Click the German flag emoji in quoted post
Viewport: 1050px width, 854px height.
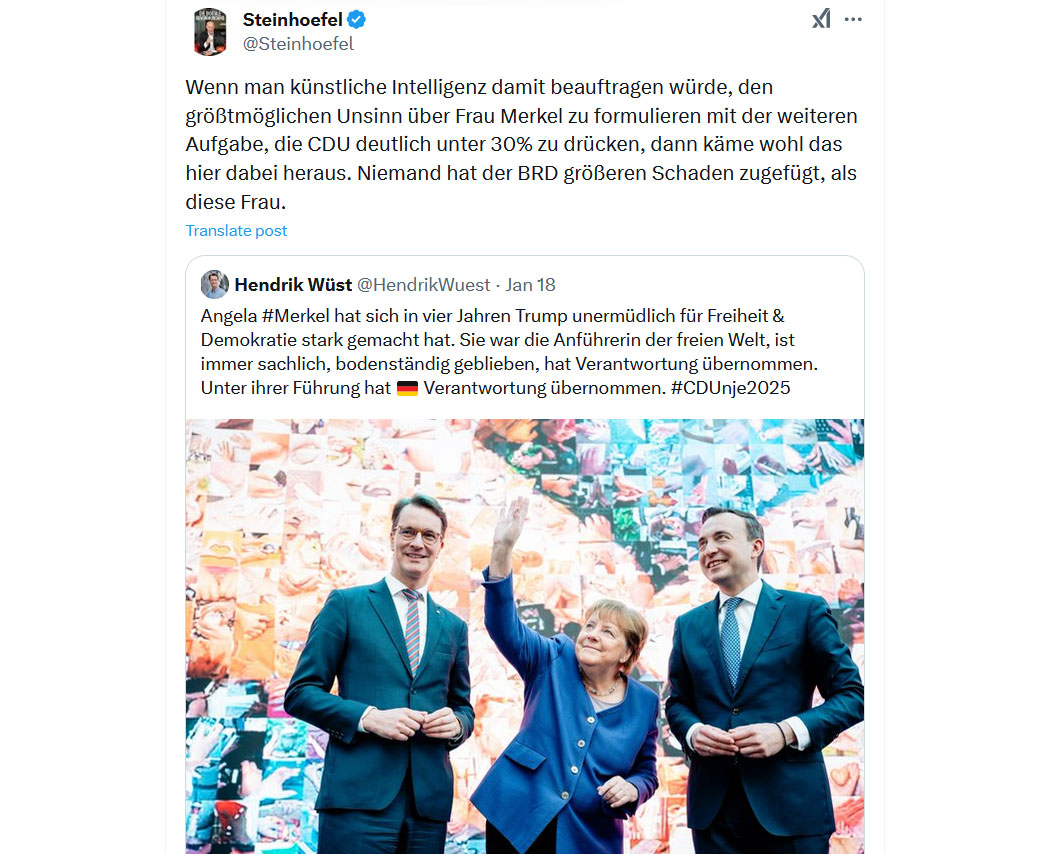click(407, 388)
